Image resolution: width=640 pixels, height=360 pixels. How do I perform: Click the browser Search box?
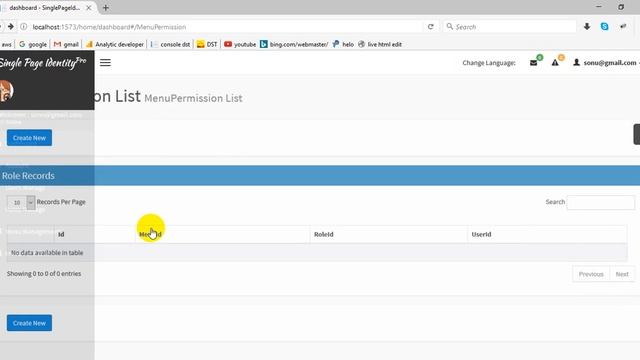(510, 27)
